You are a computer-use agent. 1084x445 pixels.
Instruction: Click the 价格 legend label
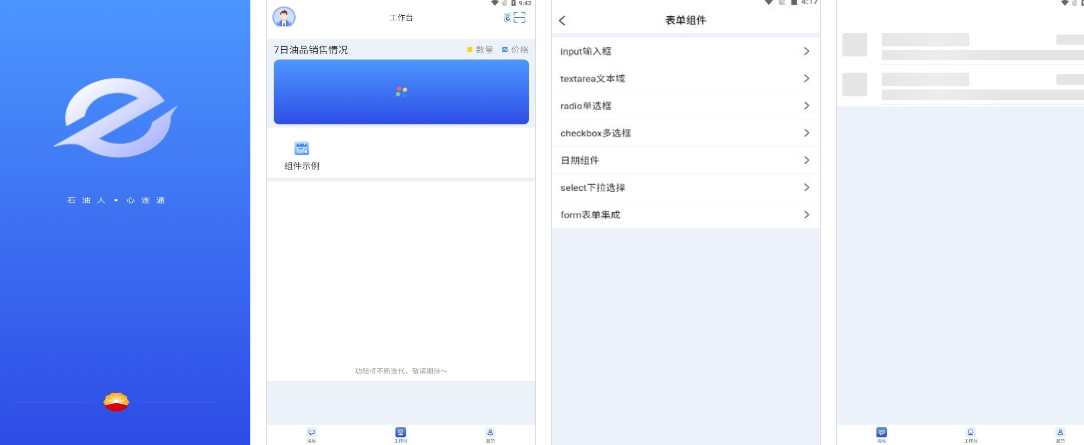520,50
